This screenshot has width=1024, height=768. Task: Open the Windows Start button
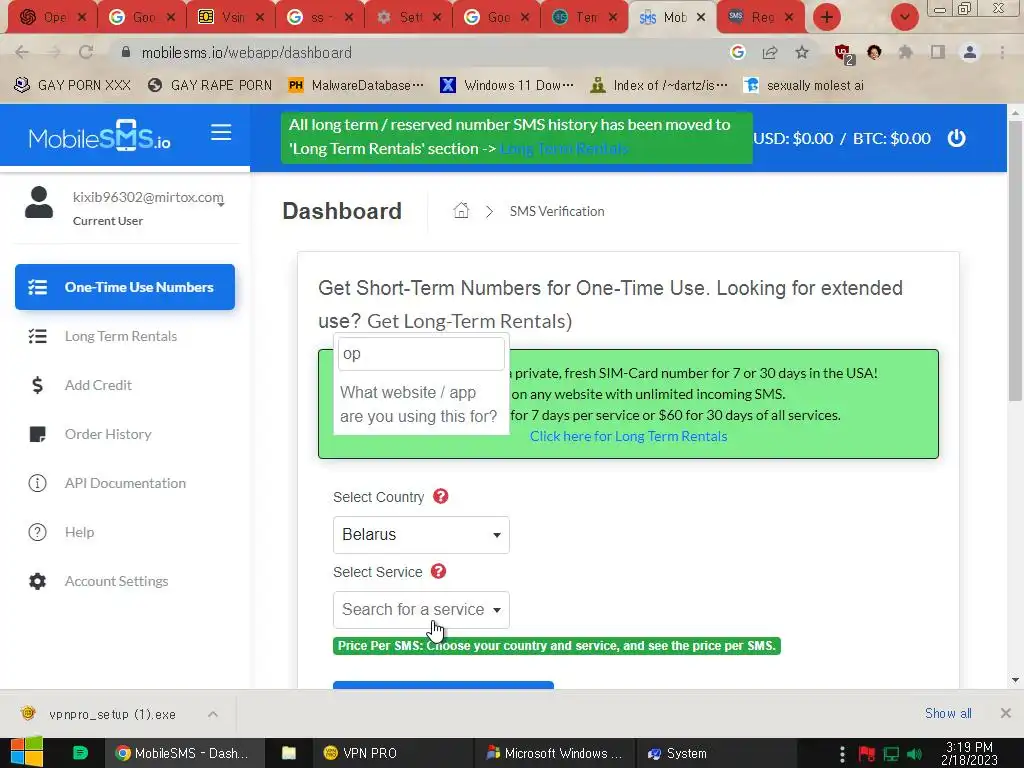27,752
